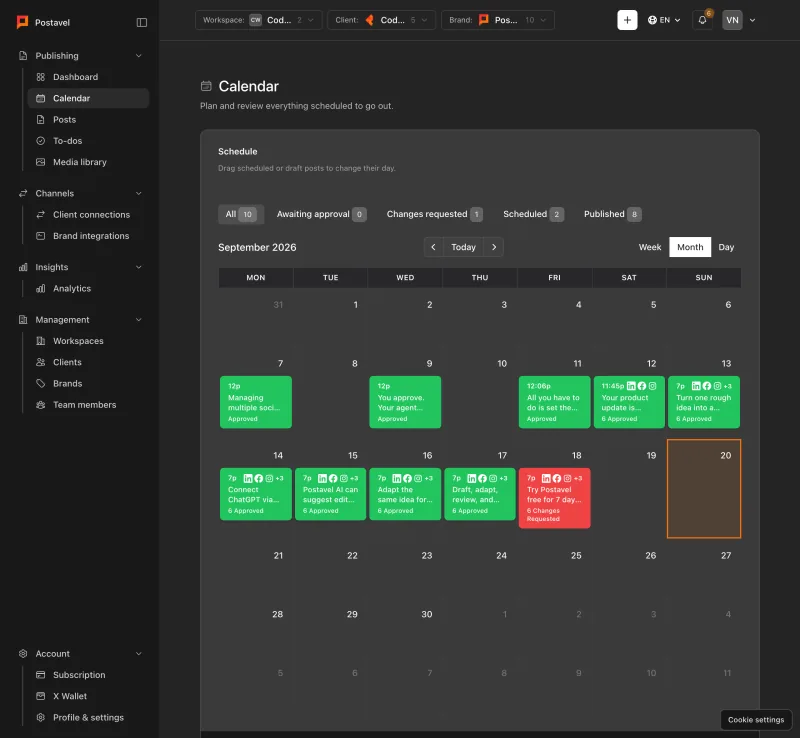Select the Awaiting approval filter
The width and height of the screenshot is (800, 738).
click(x=321, y=214)
